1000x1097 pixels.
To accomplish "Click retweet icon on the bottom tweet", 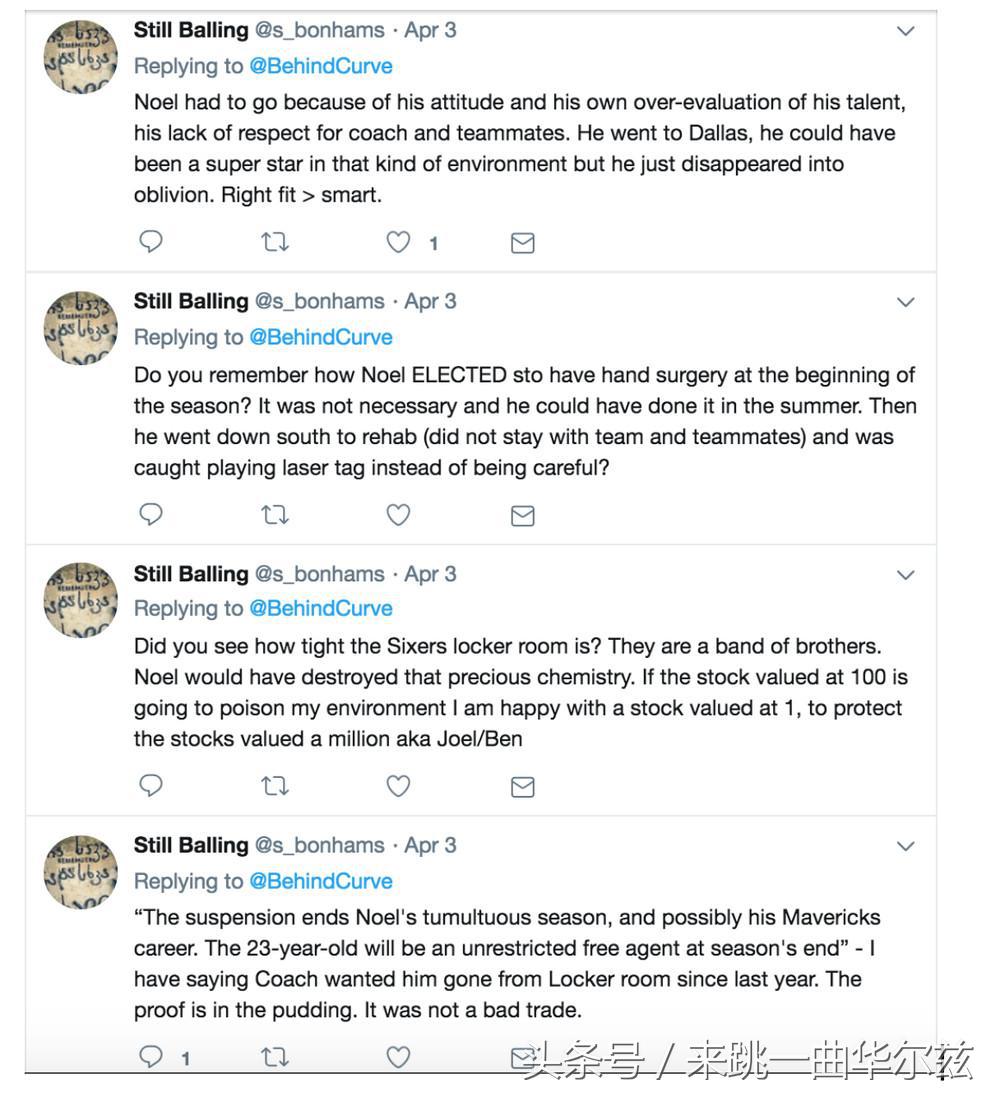I will (x=274, y=1055).
